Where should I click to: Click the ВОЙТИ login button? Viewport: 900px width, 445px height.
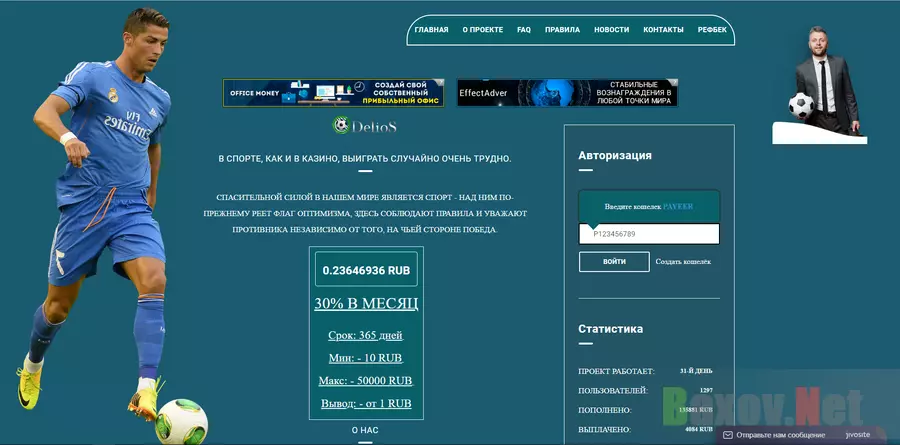614,262
